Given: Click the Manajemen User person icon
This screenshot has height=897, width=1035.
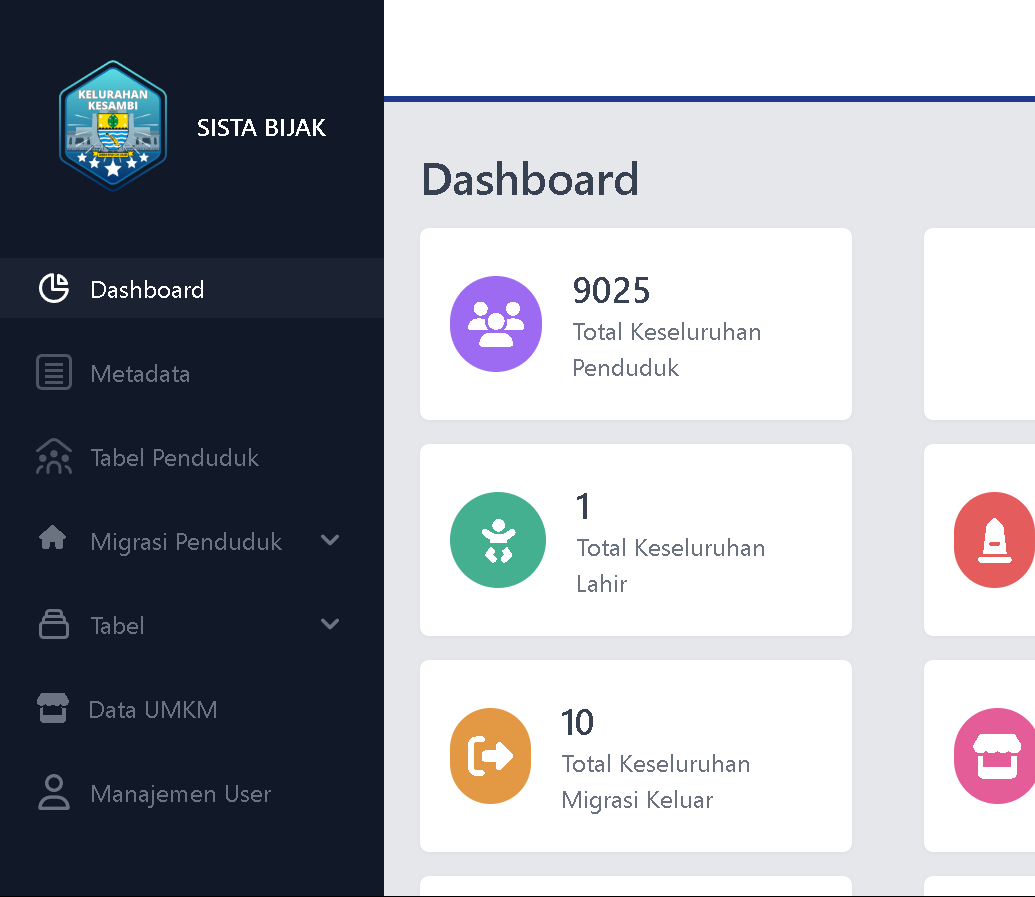Looking at the screenshot, I should [x=53, y=793].
